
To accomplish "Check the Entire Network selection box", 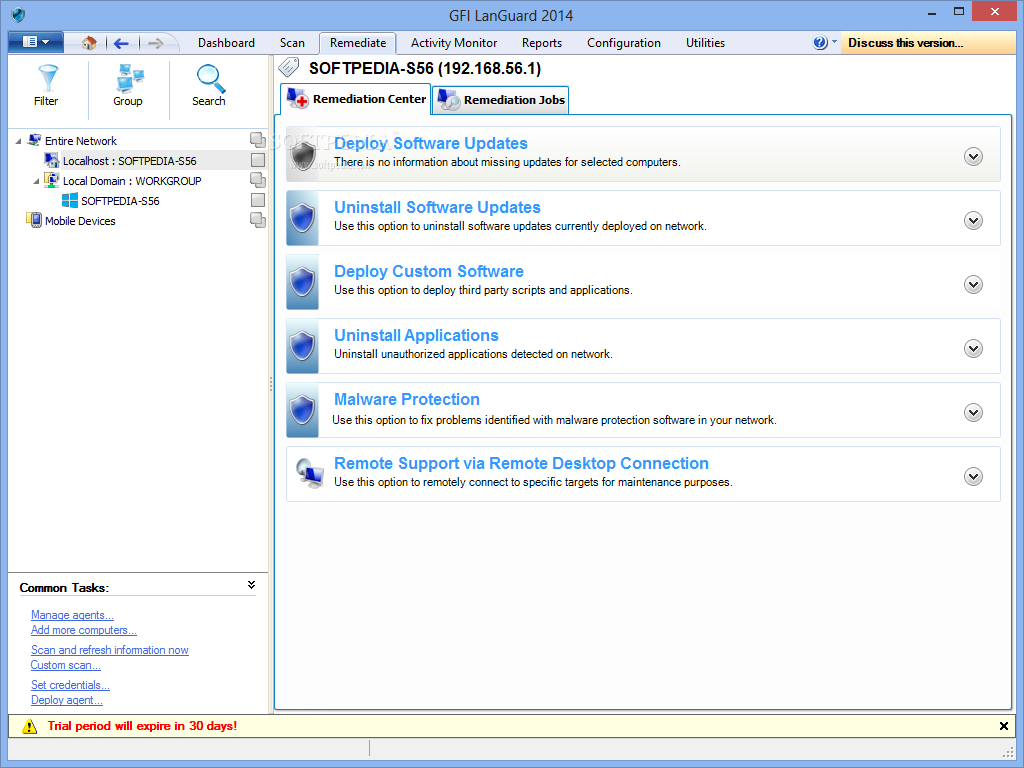I will [x=258, y=140].
